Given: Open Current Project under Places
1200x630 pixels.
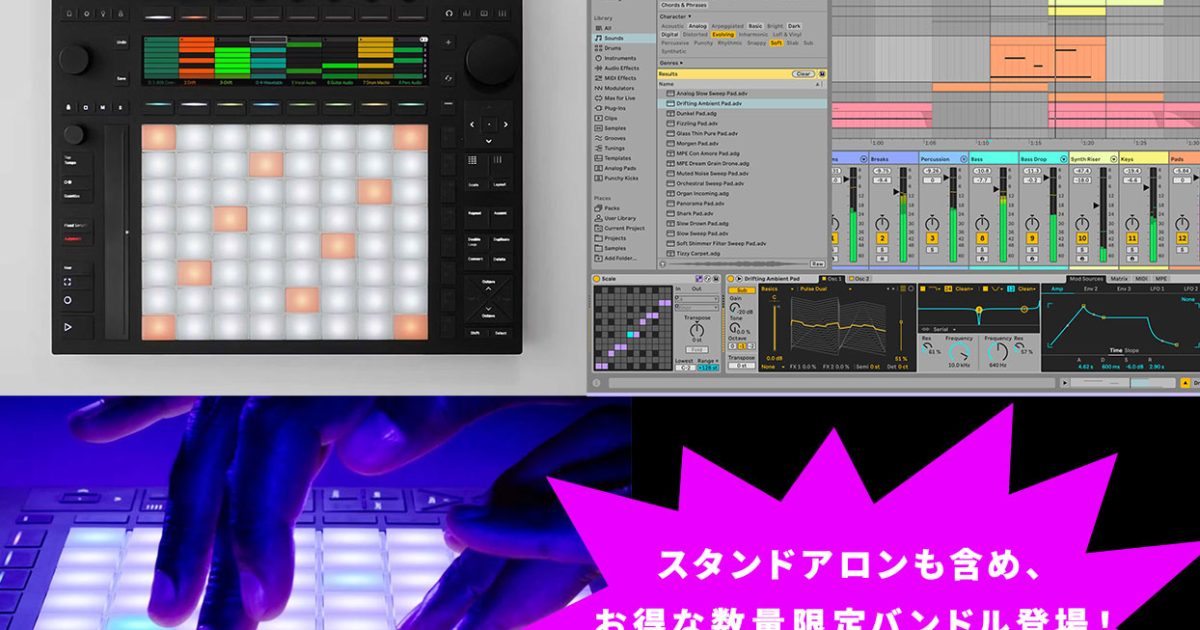Looking at the screenshot, I should pyautogui.click(x=623, y=228).
